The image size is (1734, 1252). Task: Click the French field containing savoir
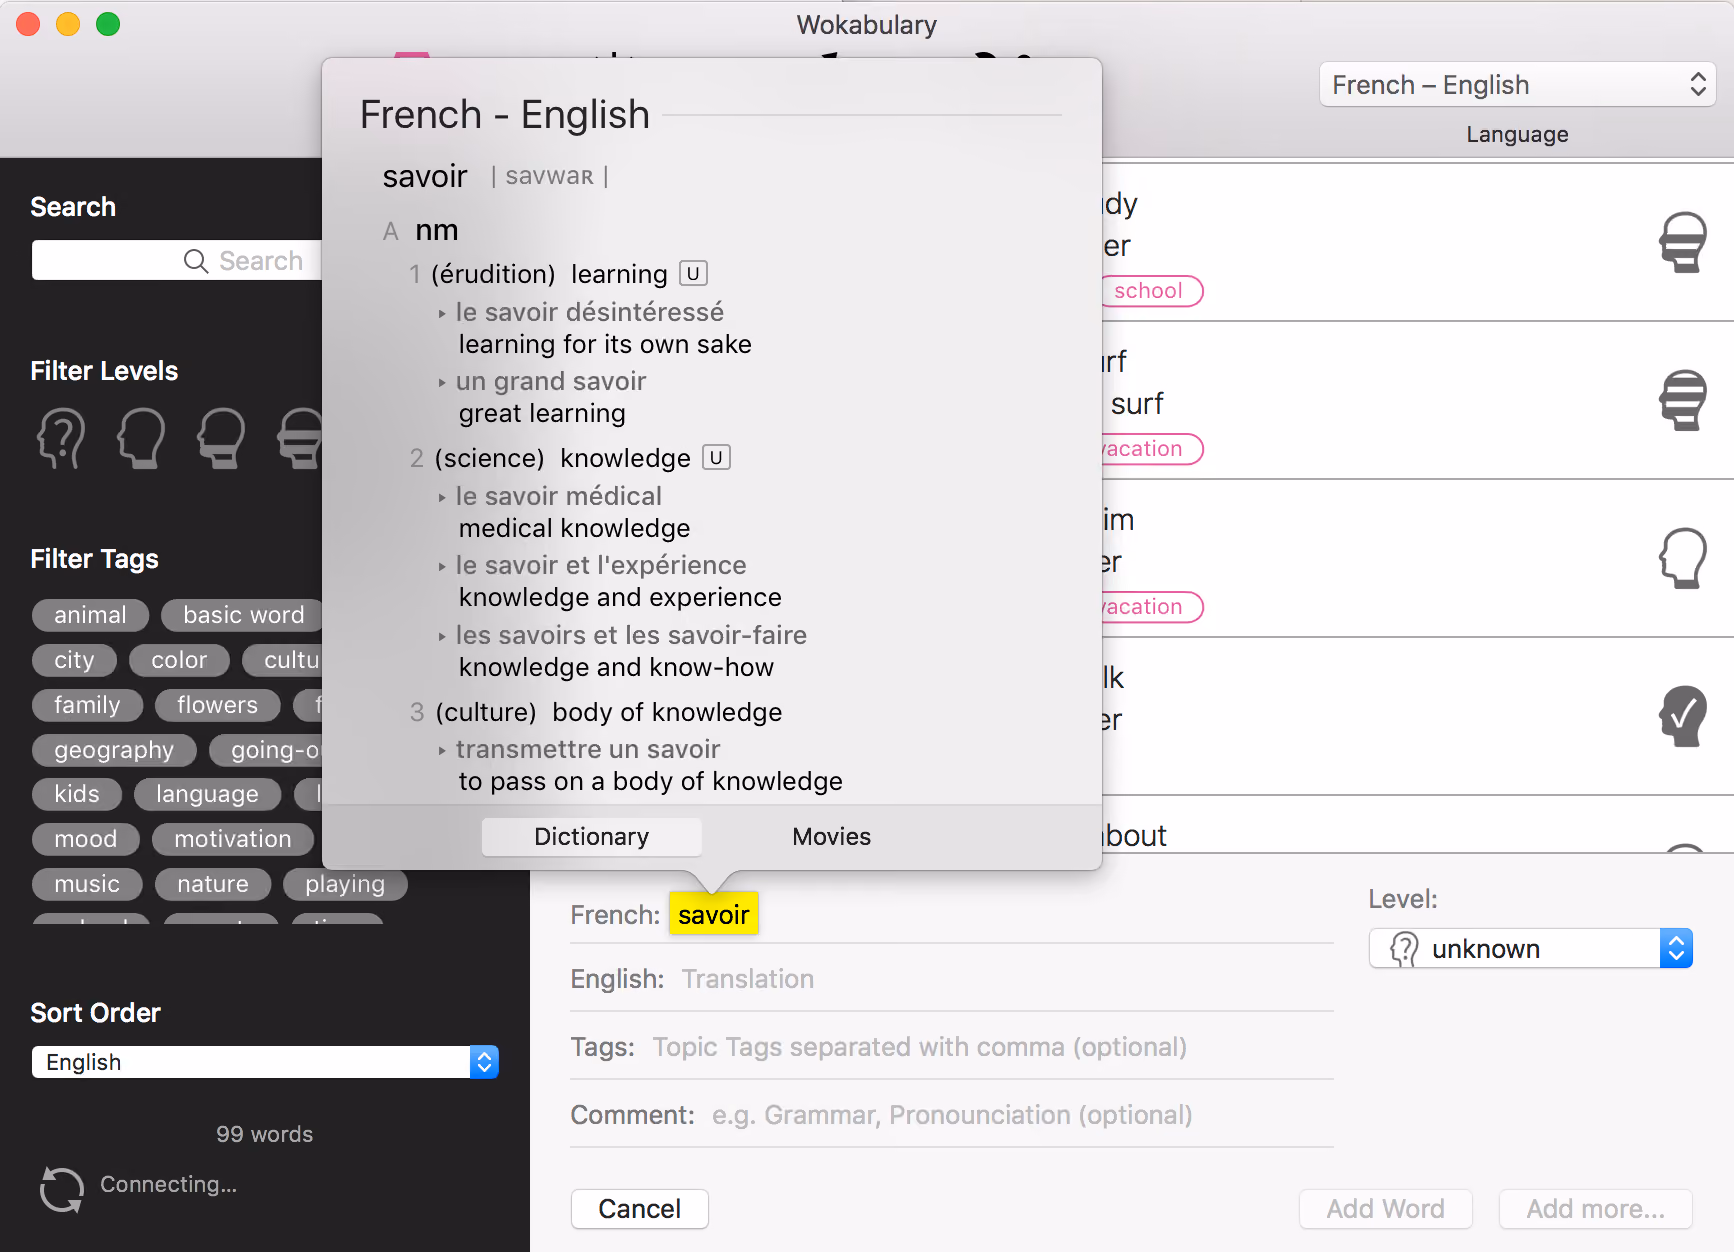click(714, 914)
